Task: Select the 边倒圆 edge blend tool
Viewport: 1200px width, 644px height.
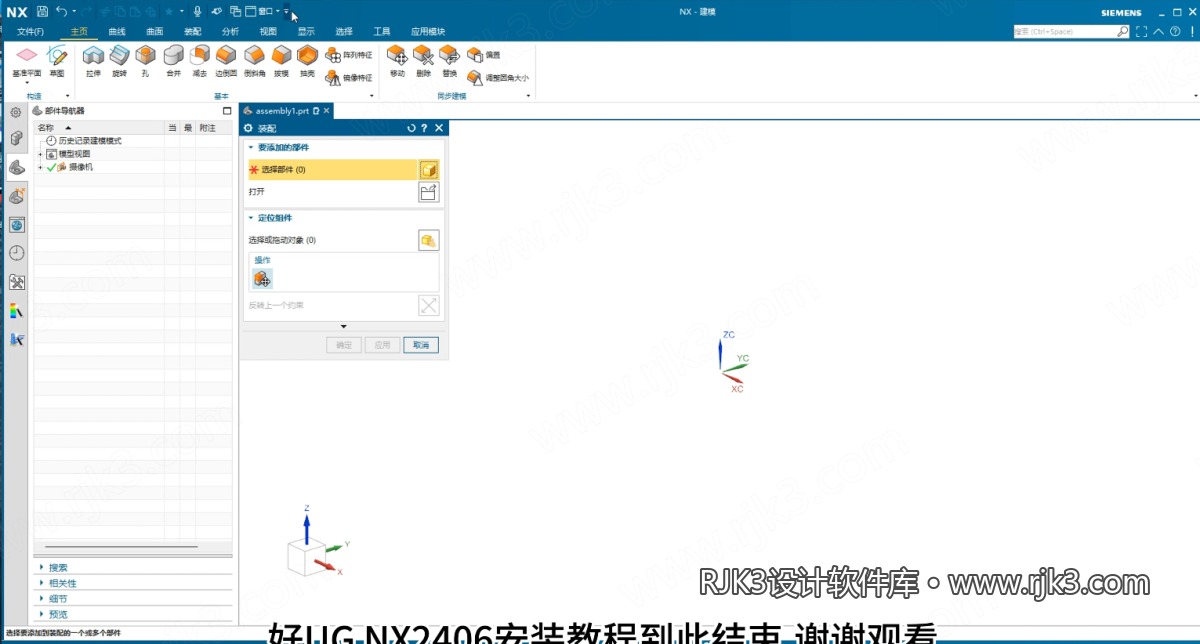Action: point(226,60)
